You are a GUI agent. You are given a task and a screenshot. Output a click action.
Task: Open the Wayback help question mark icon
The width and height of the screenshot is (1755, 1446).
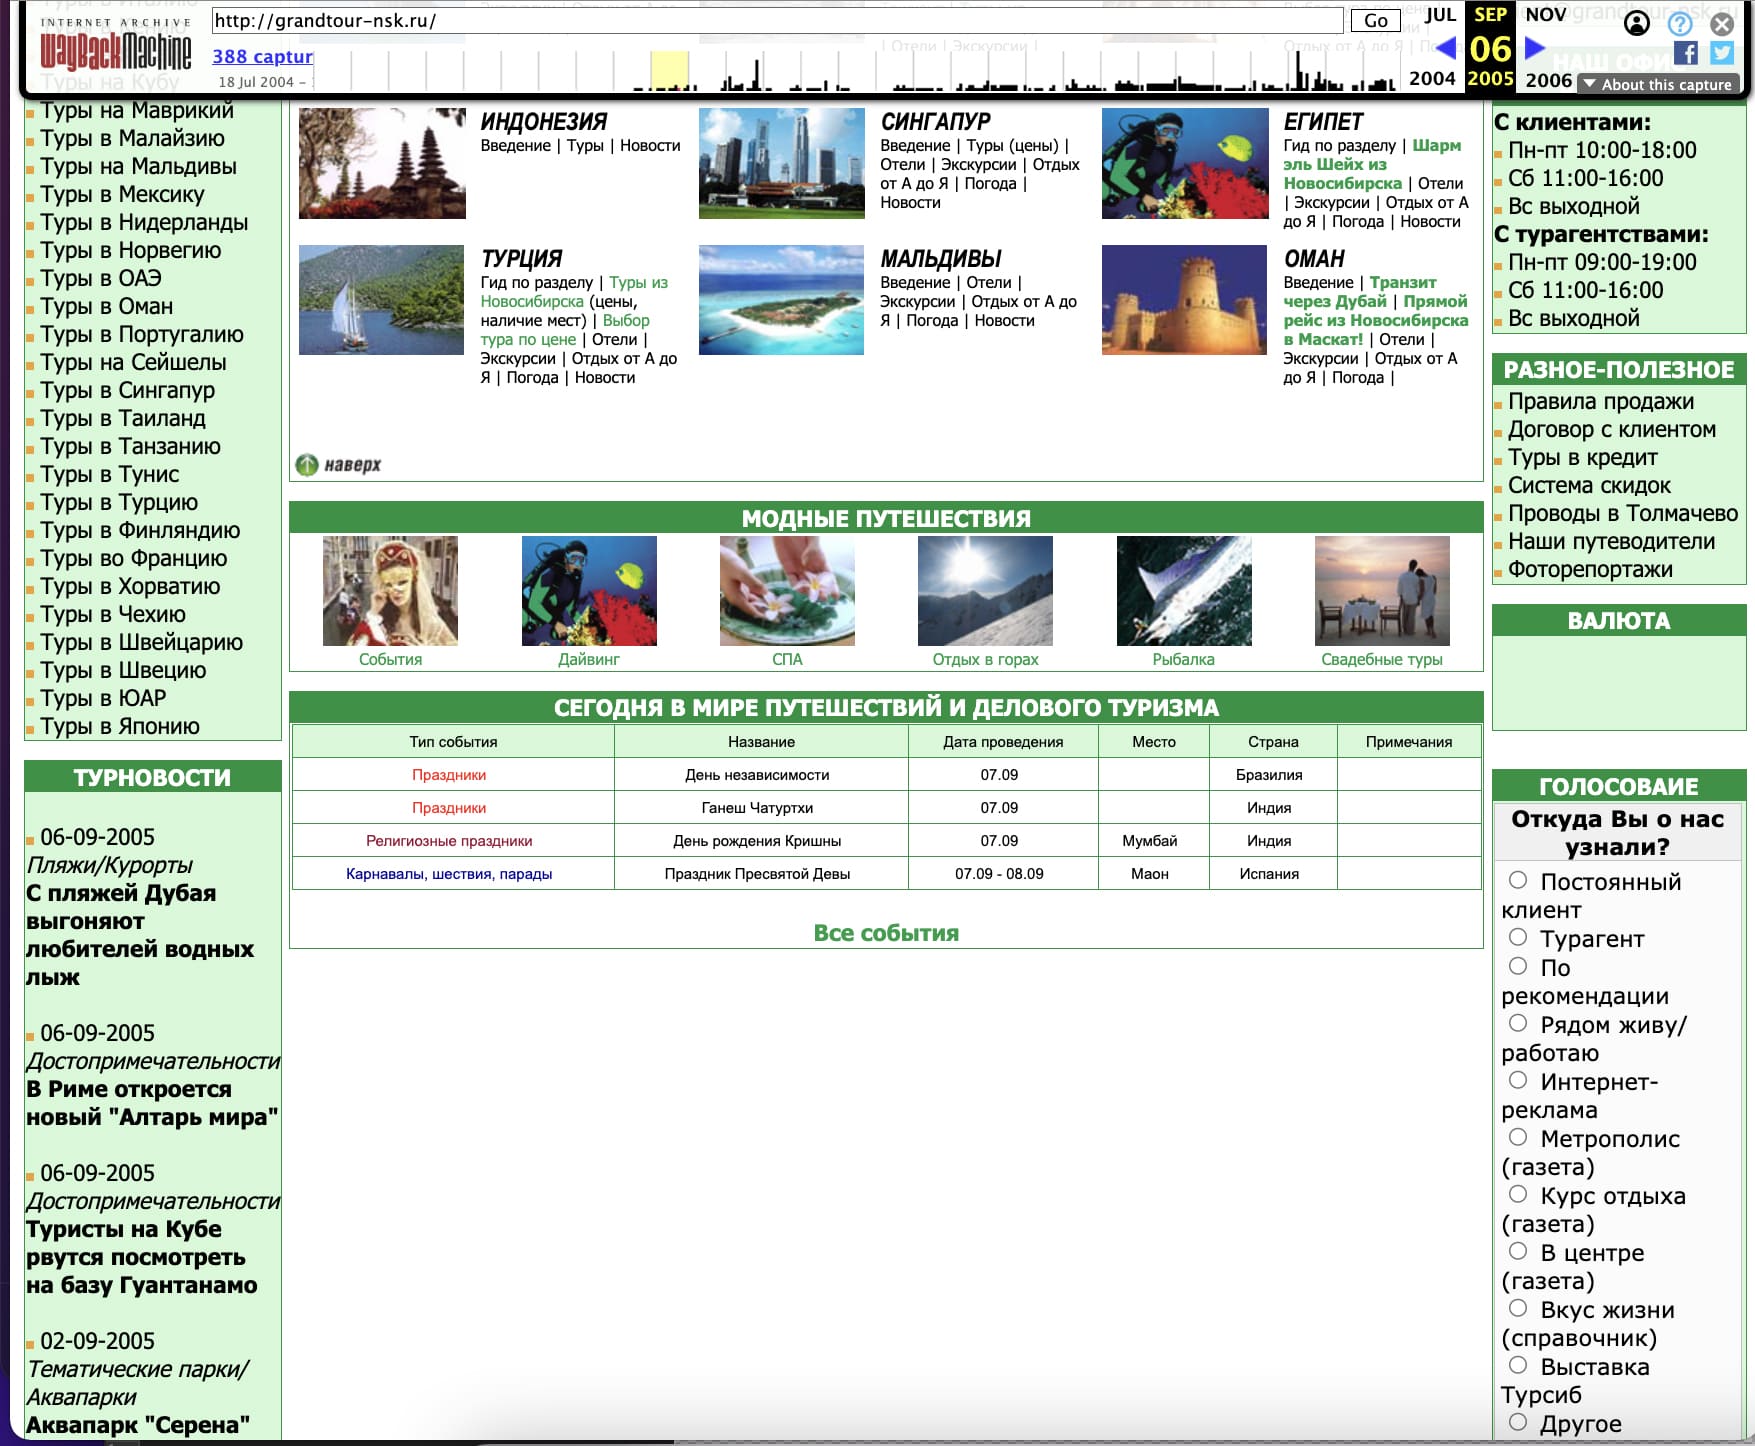coord(1680,22)
